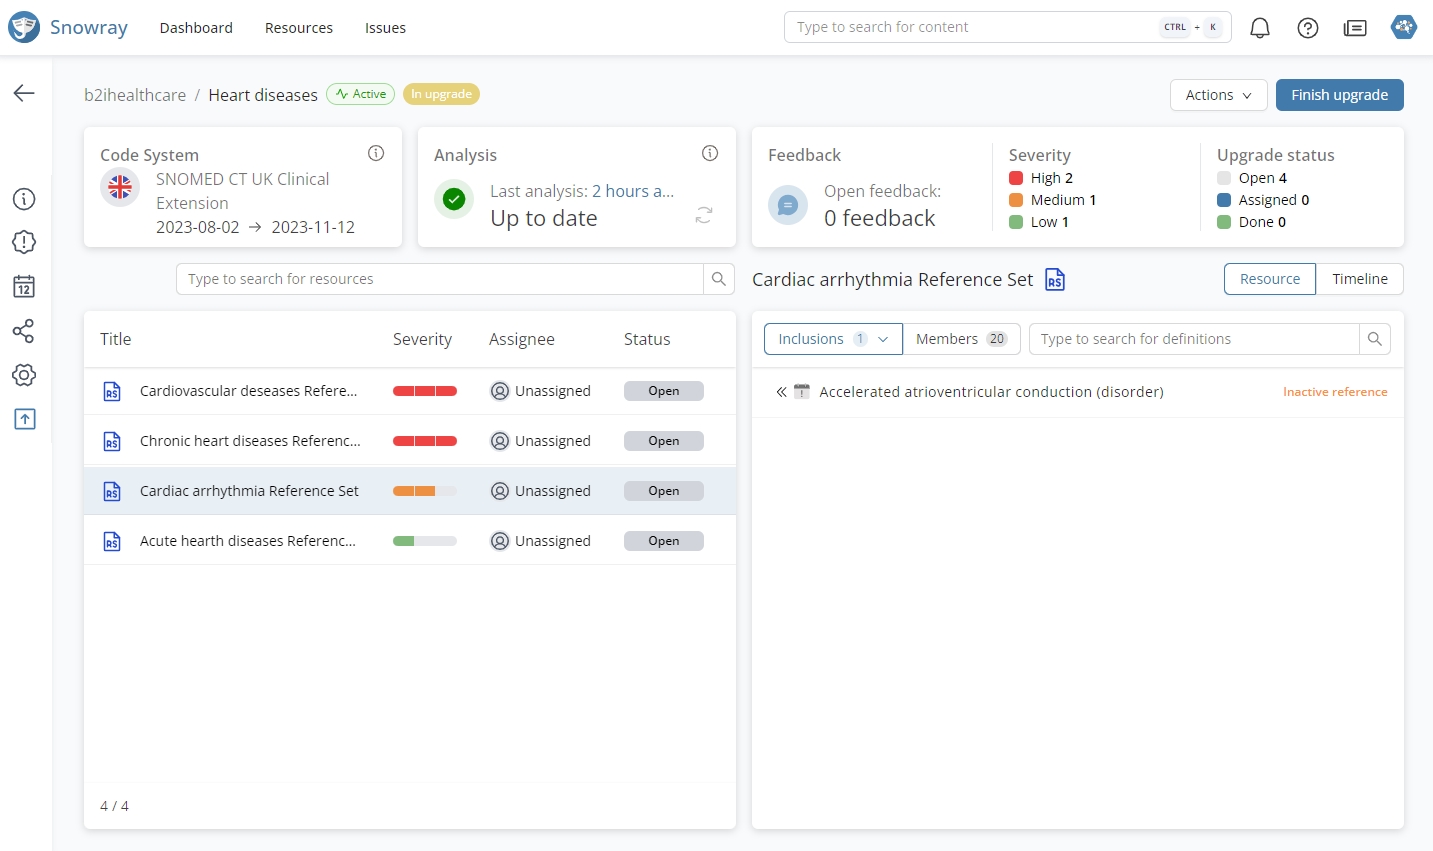This screenshot has height=851, width=1433.
Task: Open settings gear icon in sidebar
Action: point(24,375)
